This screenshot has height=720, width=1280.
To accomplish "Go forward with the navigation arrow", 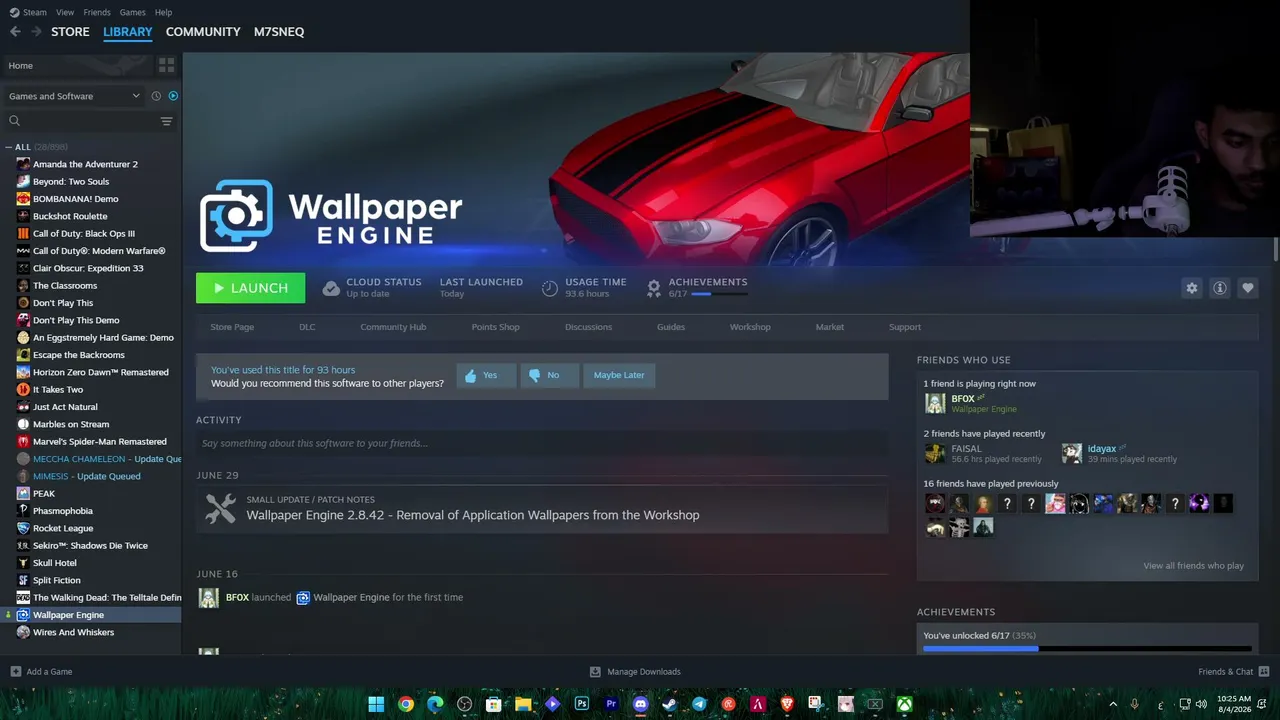I will pyautogui.click(x=37, y=32).
